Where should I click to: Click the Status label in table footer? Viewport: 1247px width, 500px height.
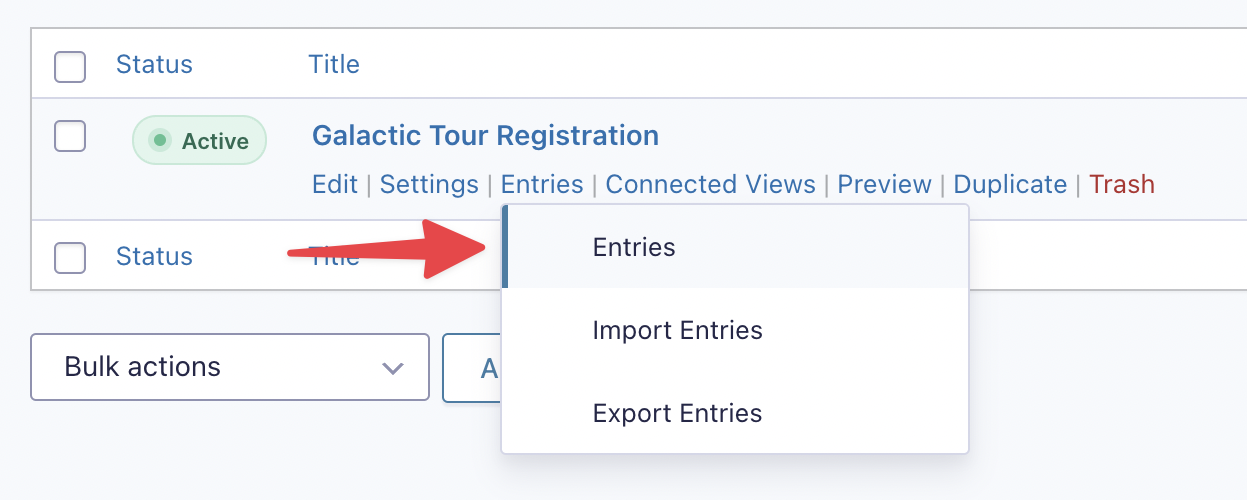point(154,257)
